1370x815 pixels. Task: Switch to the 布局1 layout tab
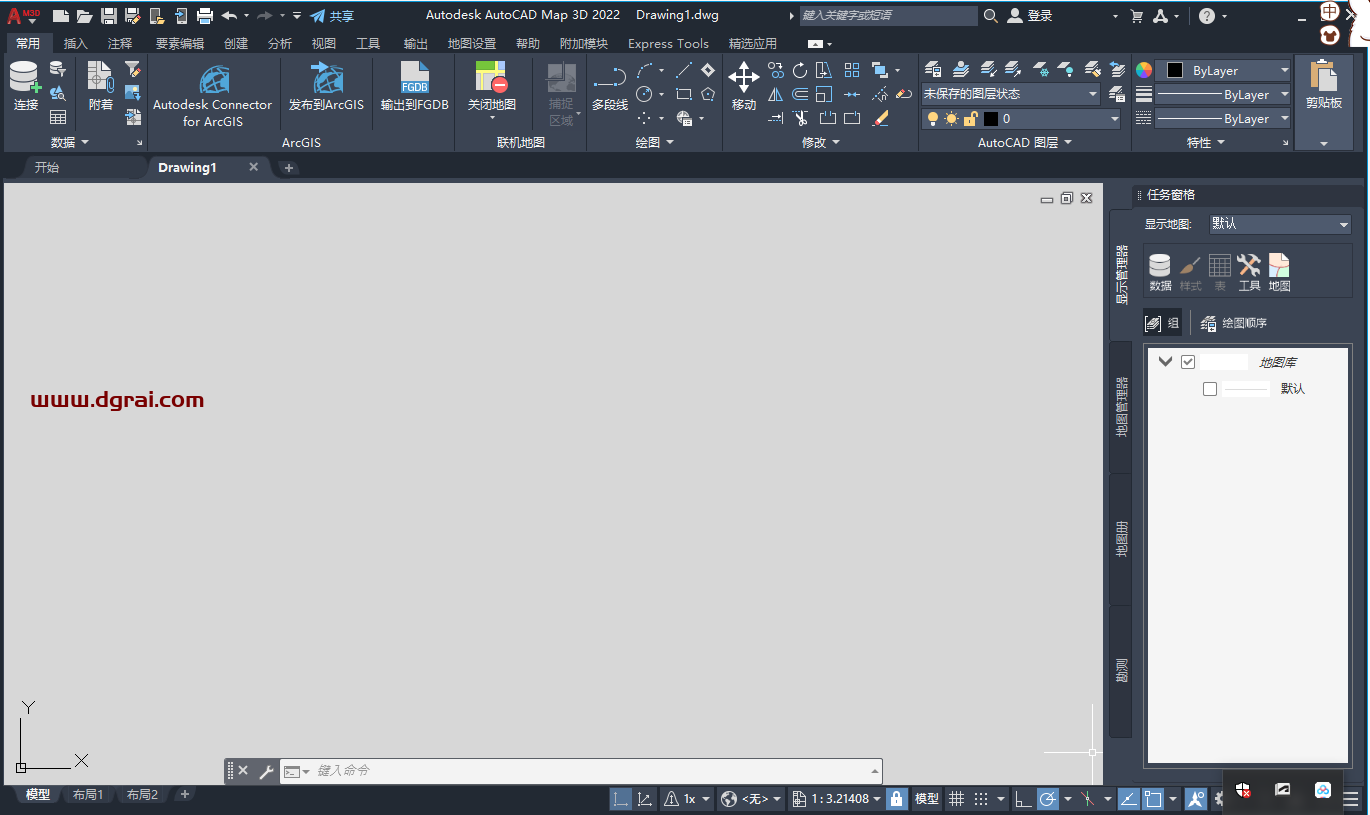point(88,795)
